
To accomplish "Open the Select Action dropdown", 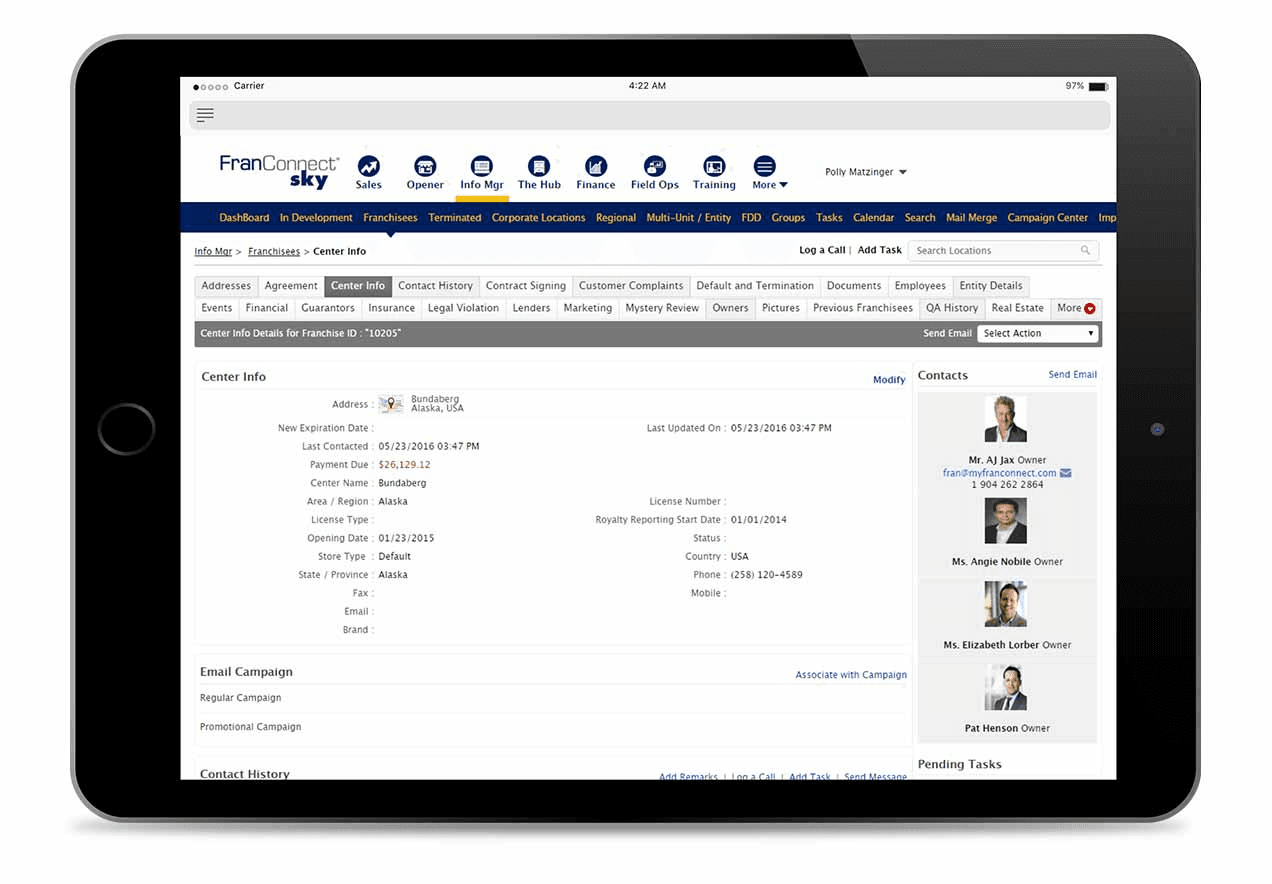I will pos(1038,333).
